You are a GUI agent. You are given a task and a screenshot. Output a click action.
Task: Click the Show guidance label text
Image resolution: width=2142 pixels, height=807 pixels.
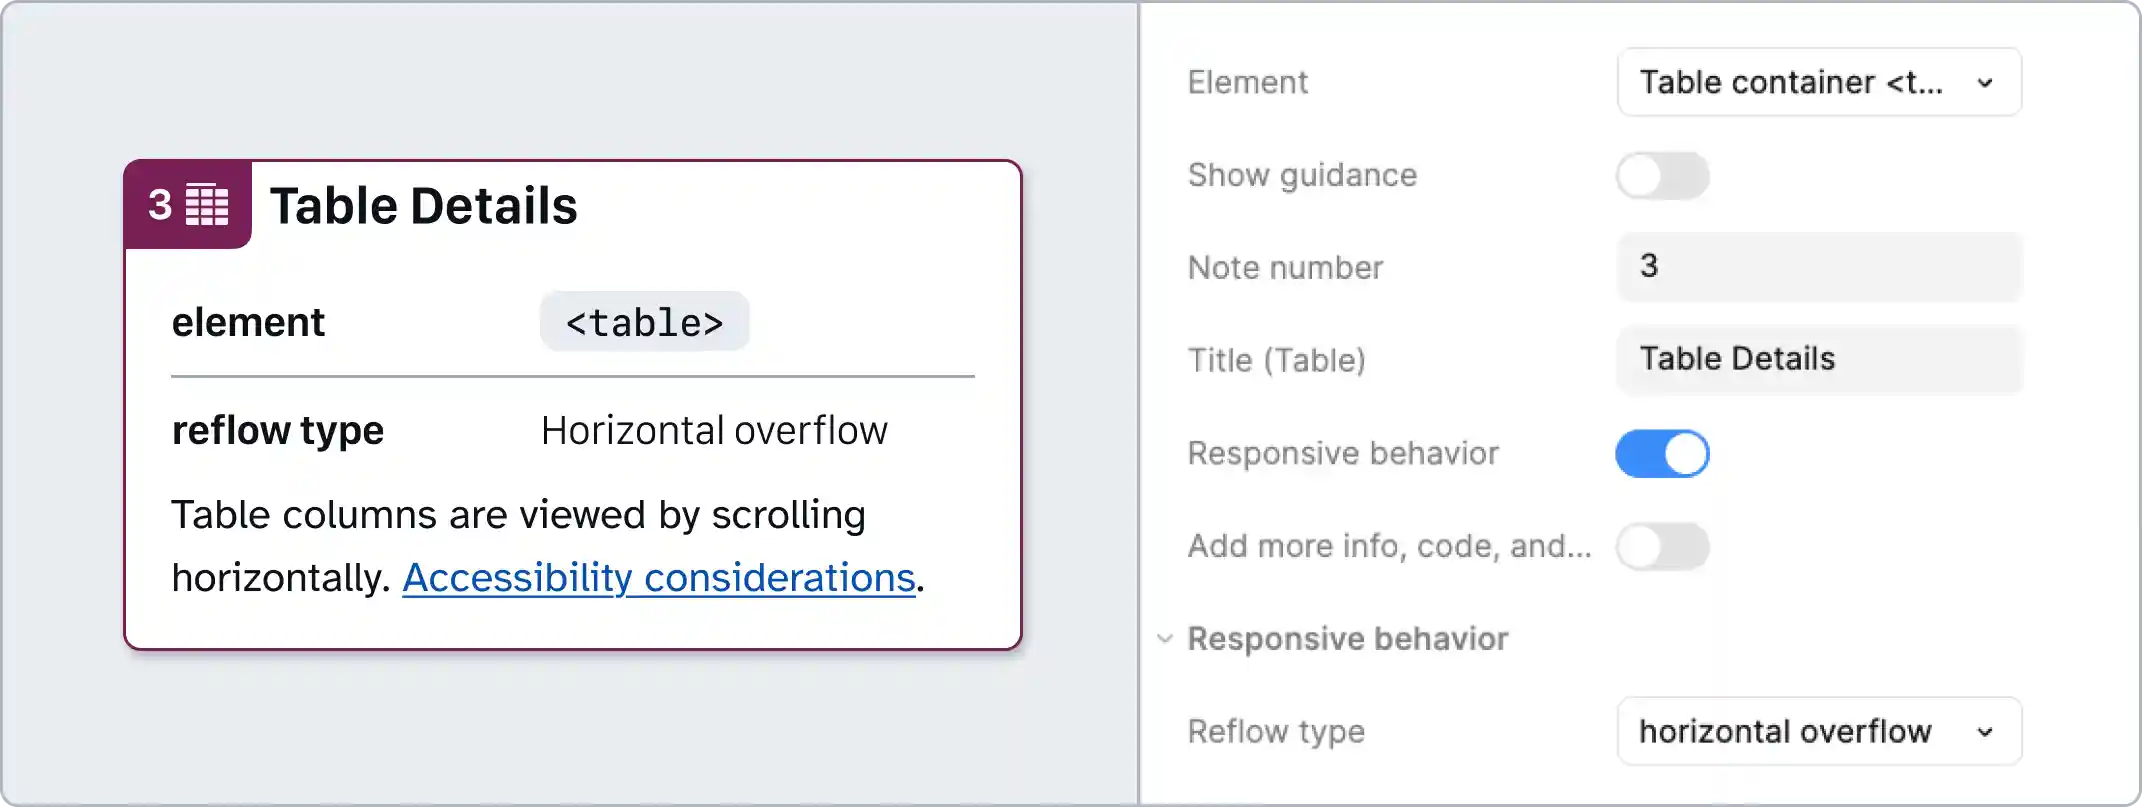(1301, 175)
